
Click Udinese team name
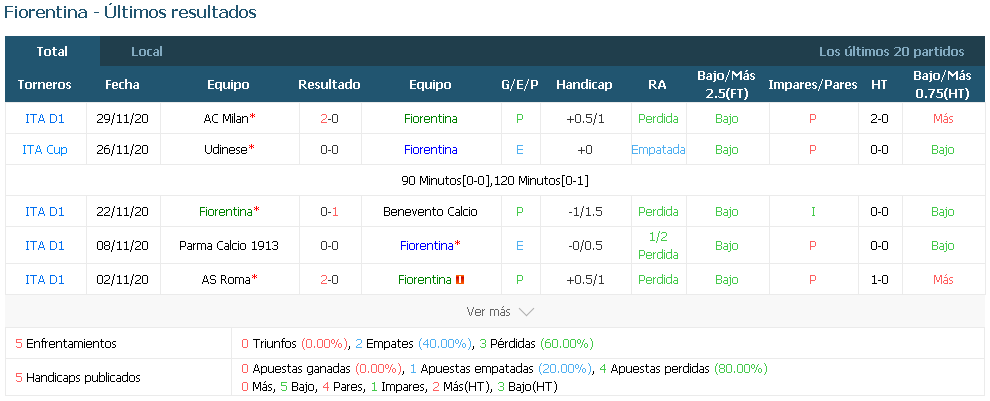tap(226, 150)
